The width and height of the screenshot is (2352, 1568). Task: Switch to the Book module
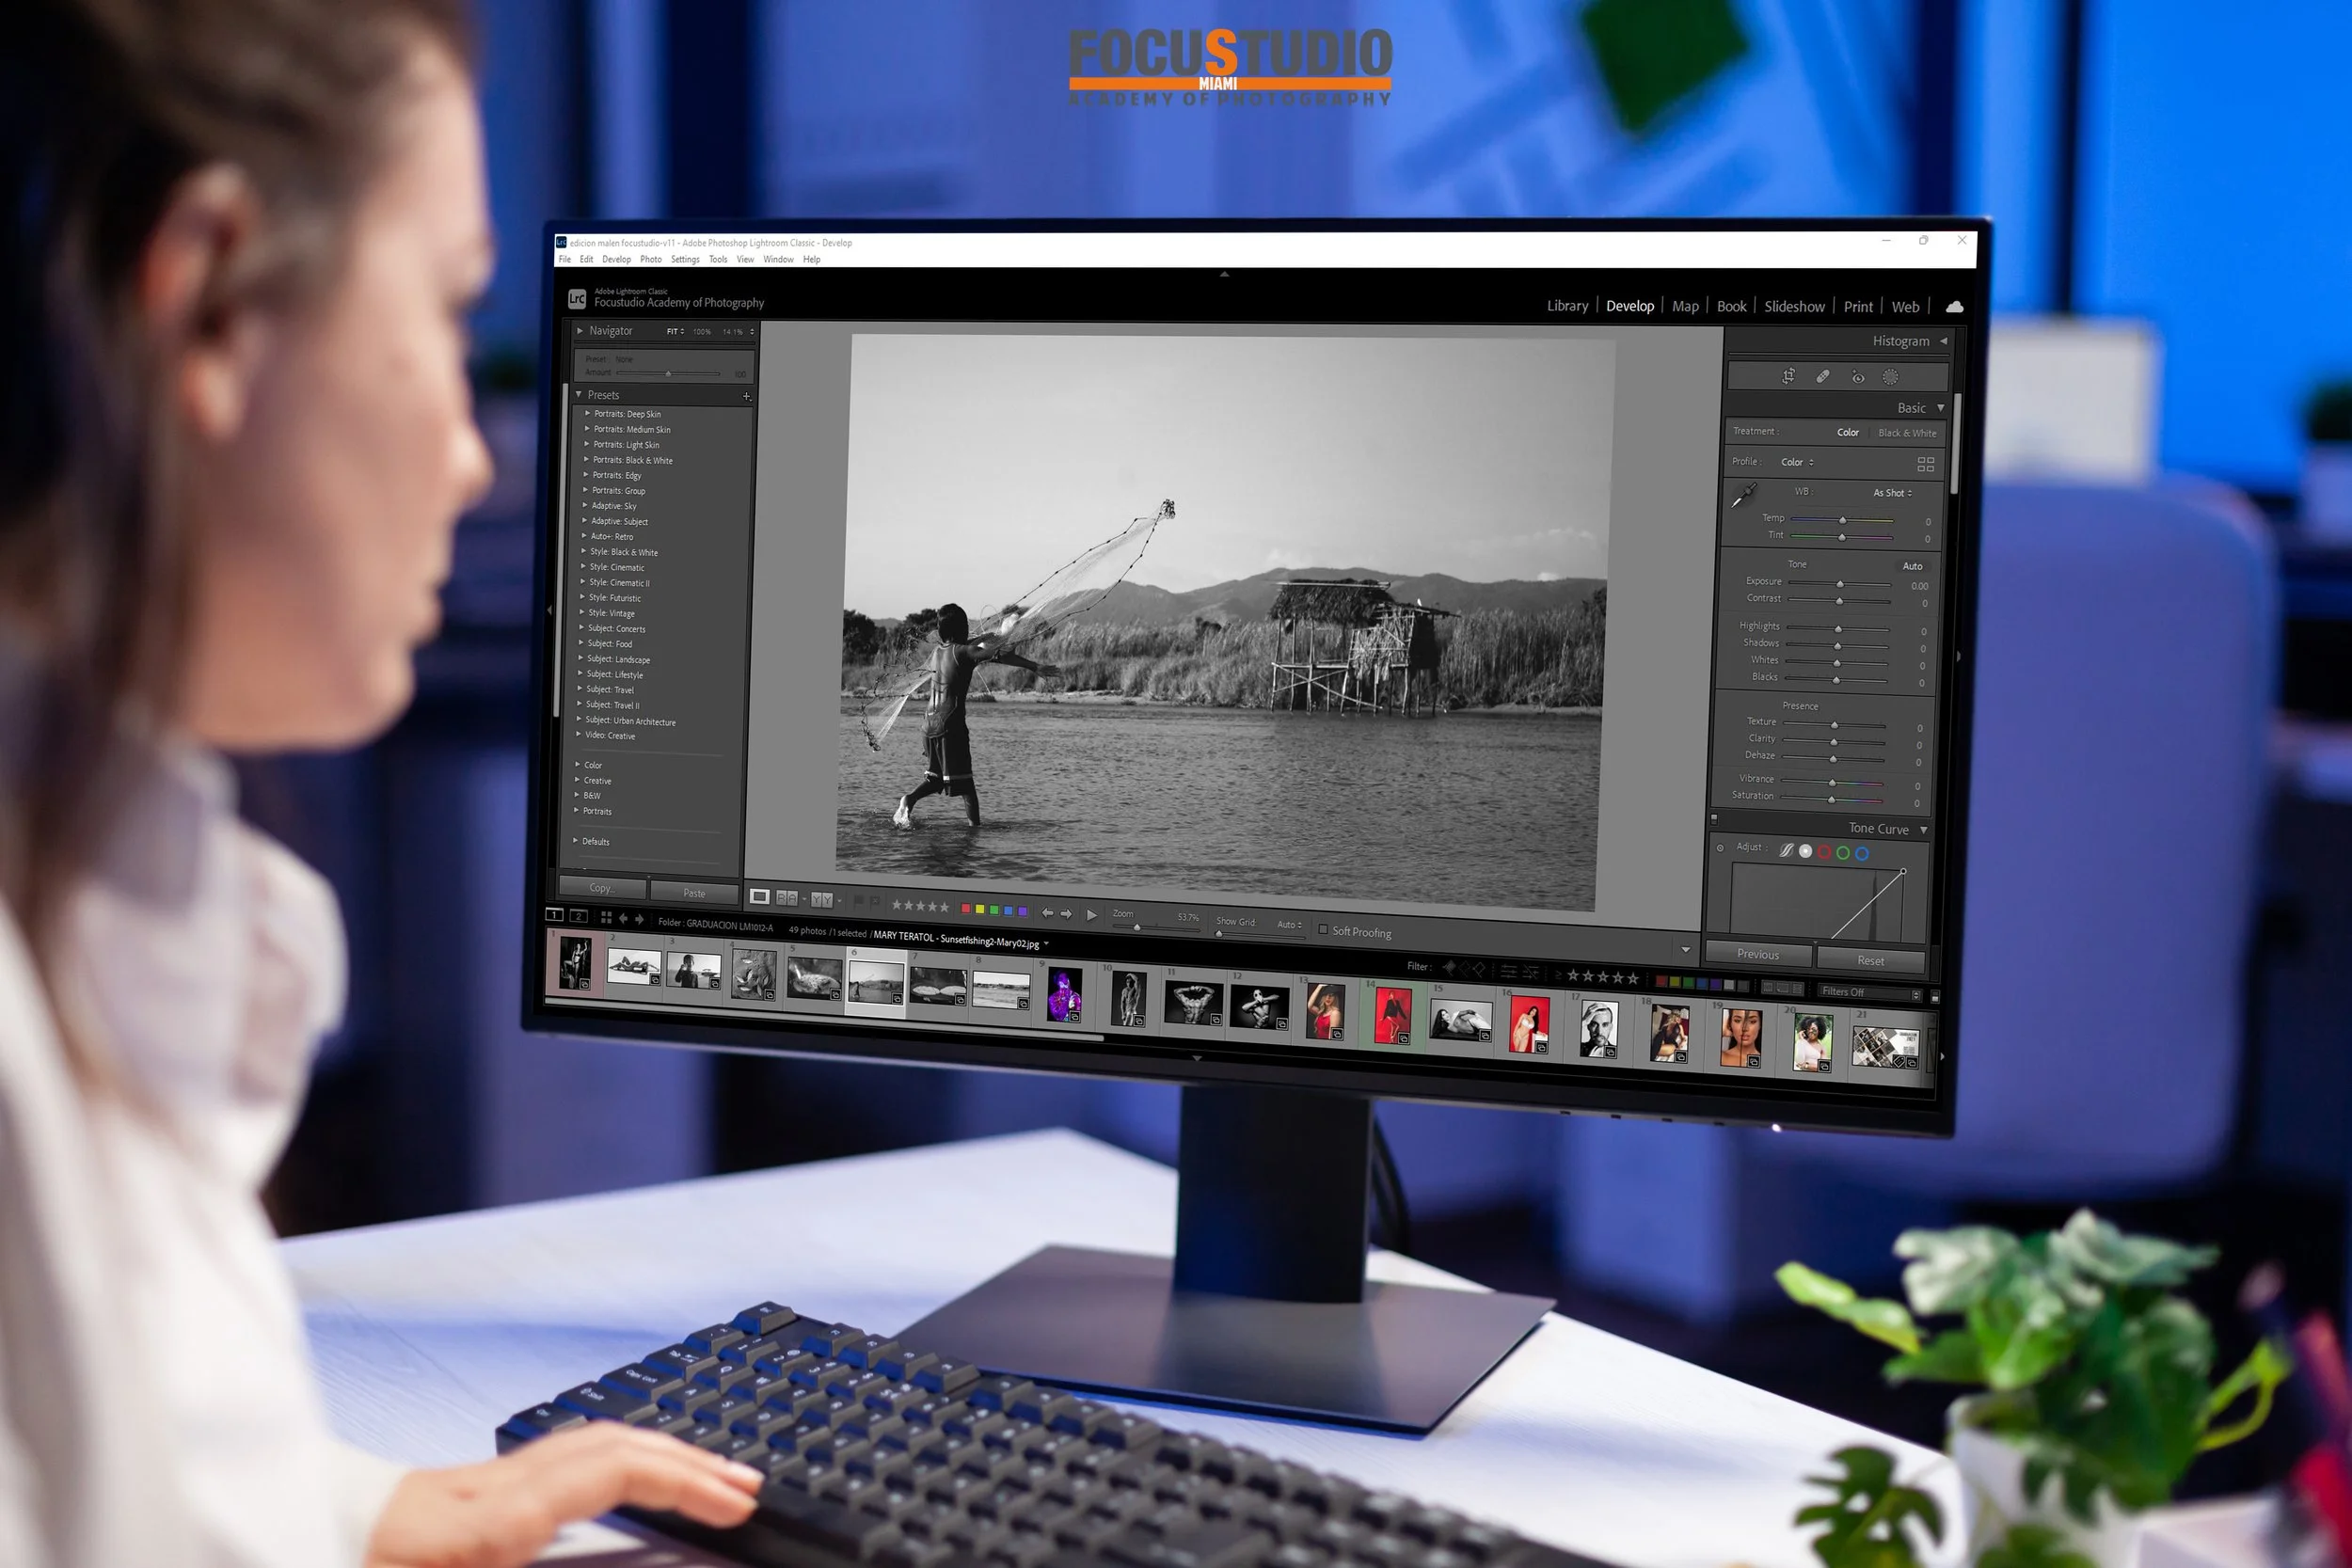coord(1731,306)
